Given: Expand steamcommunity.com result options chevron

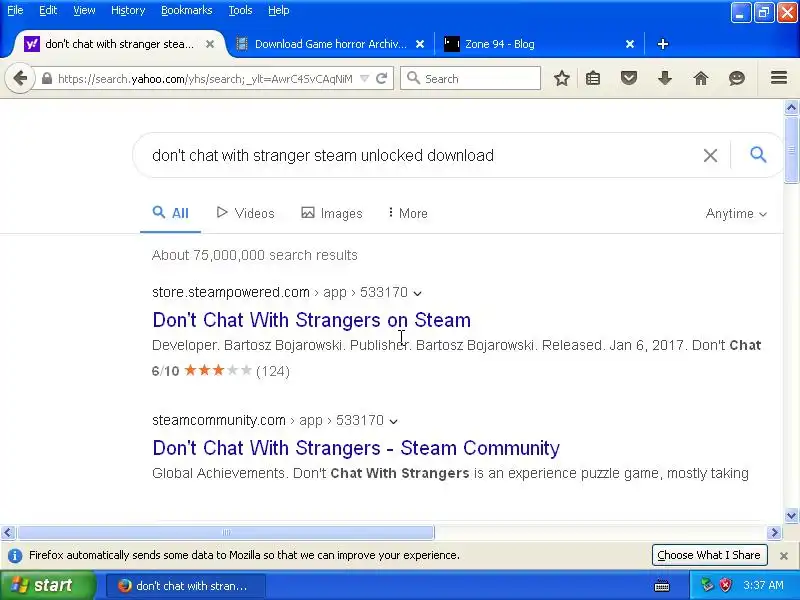Looking at the screenshot, I should click(x=393, y=421).
